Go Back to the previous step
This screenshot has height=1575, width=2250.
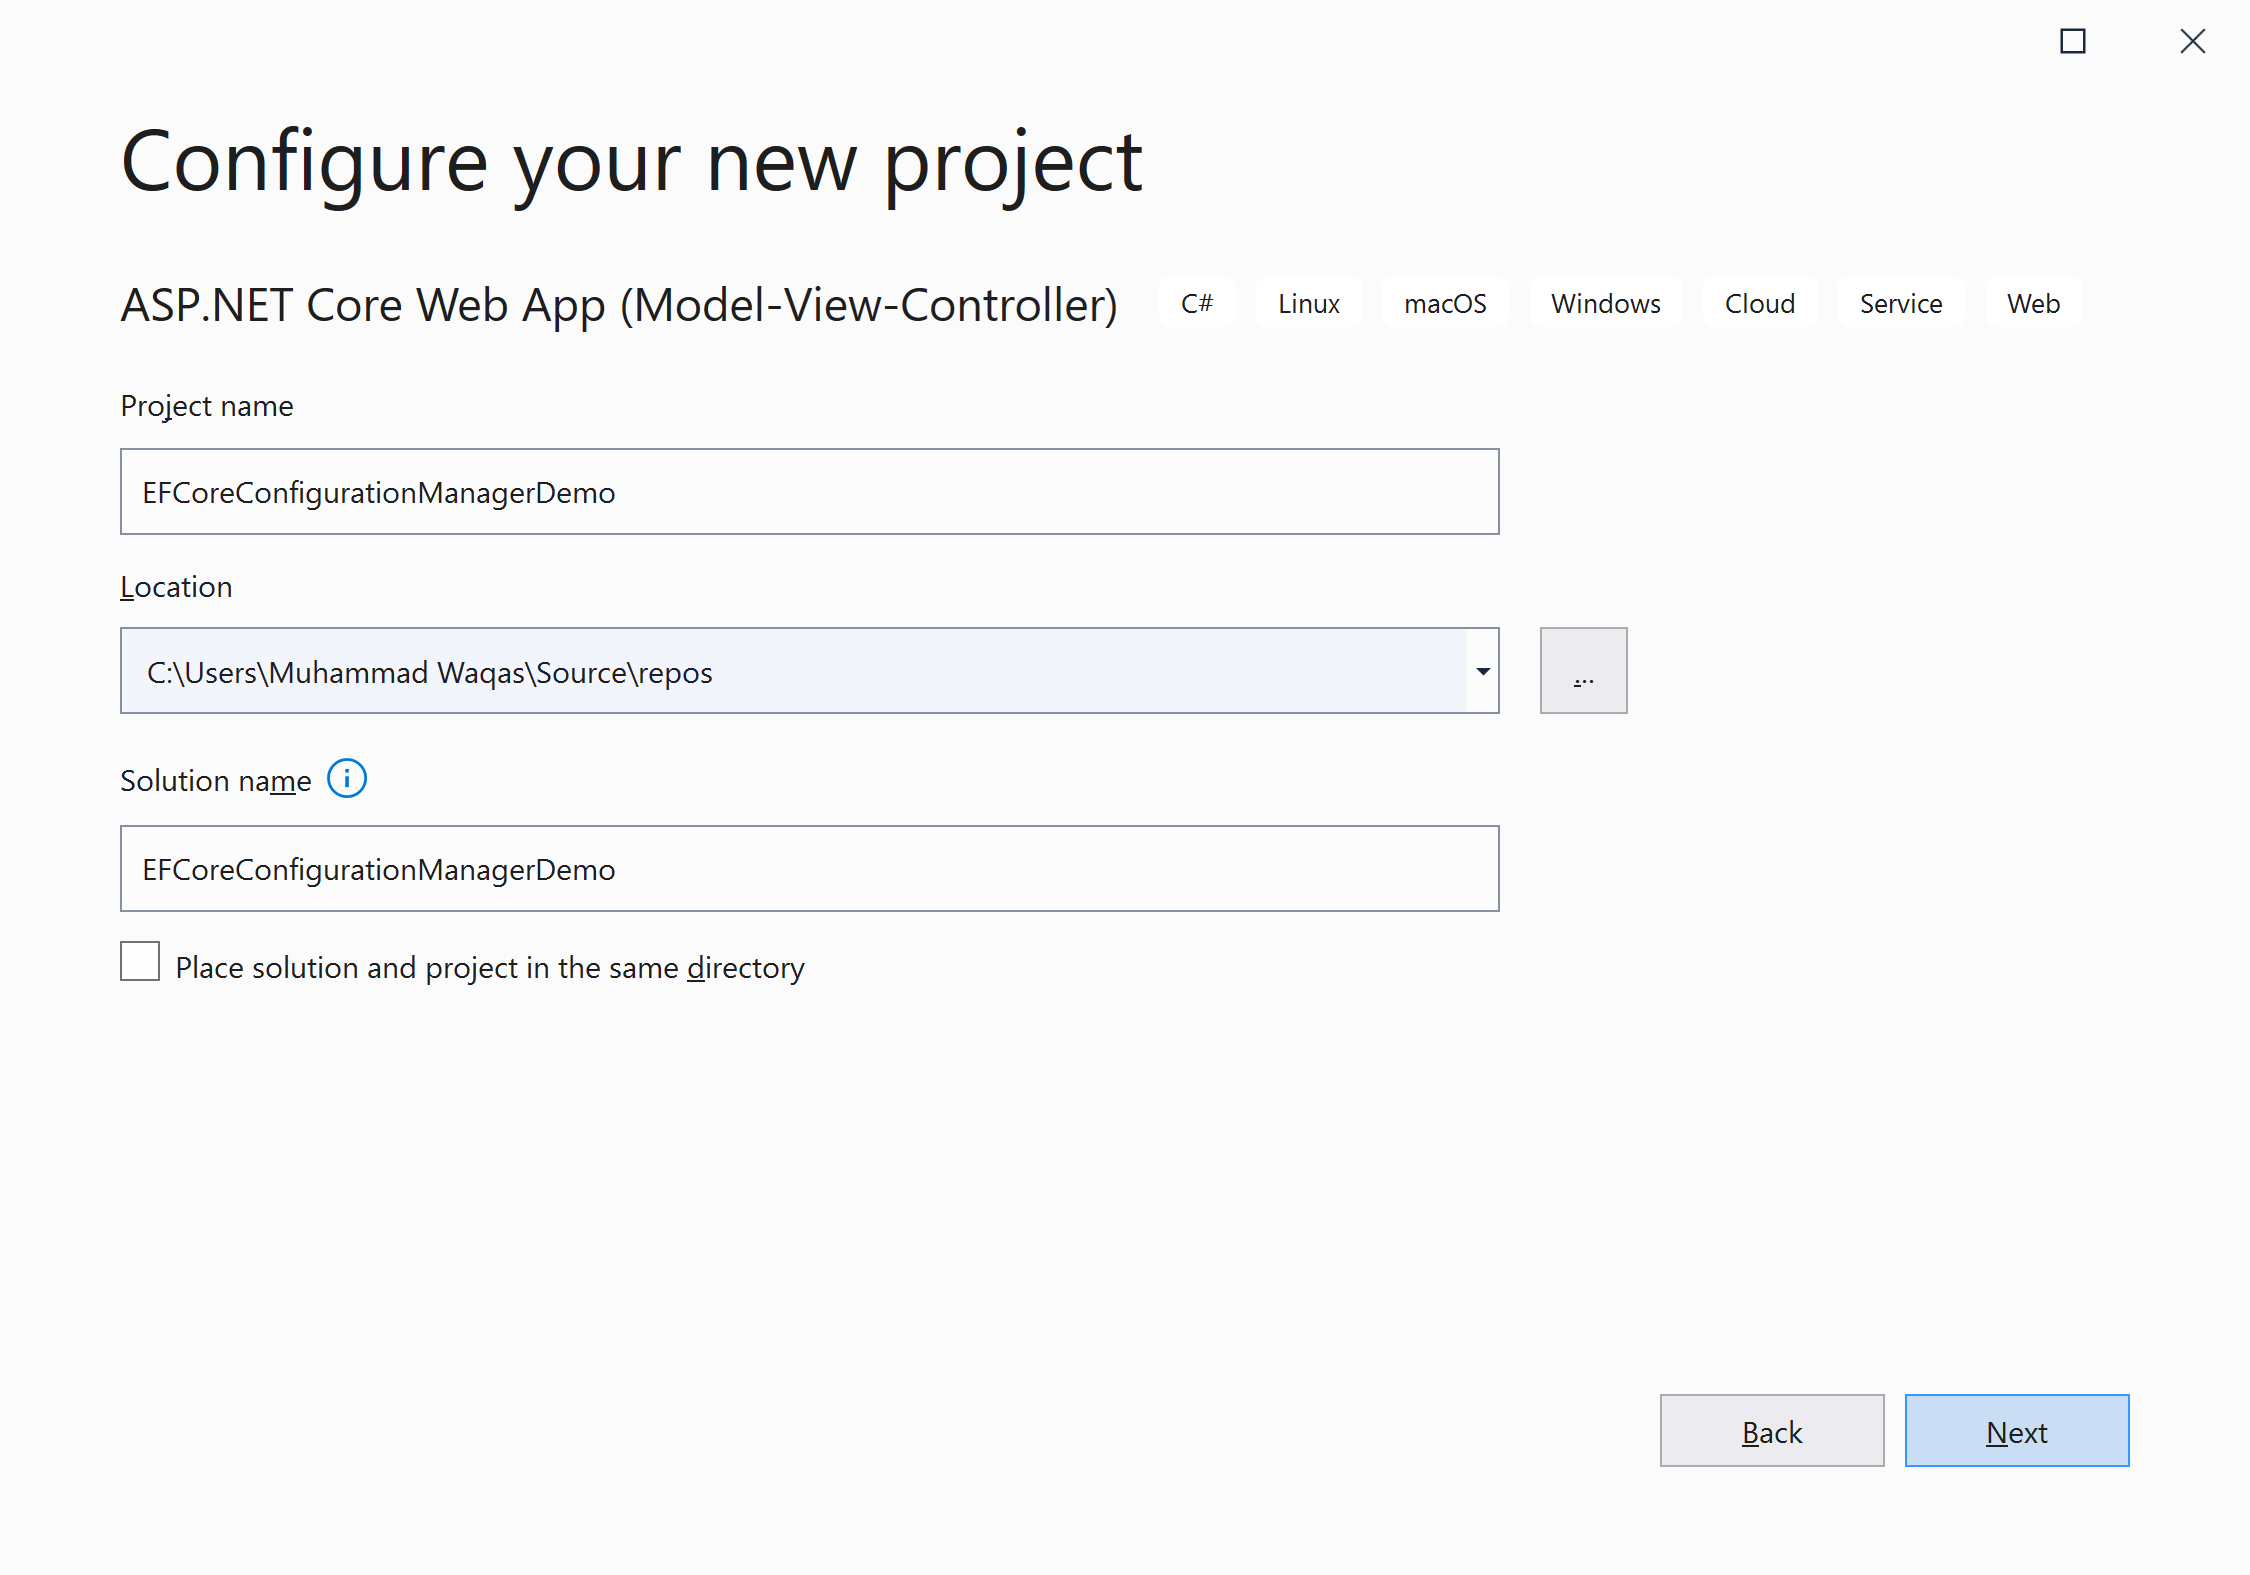[1771, 1431]
